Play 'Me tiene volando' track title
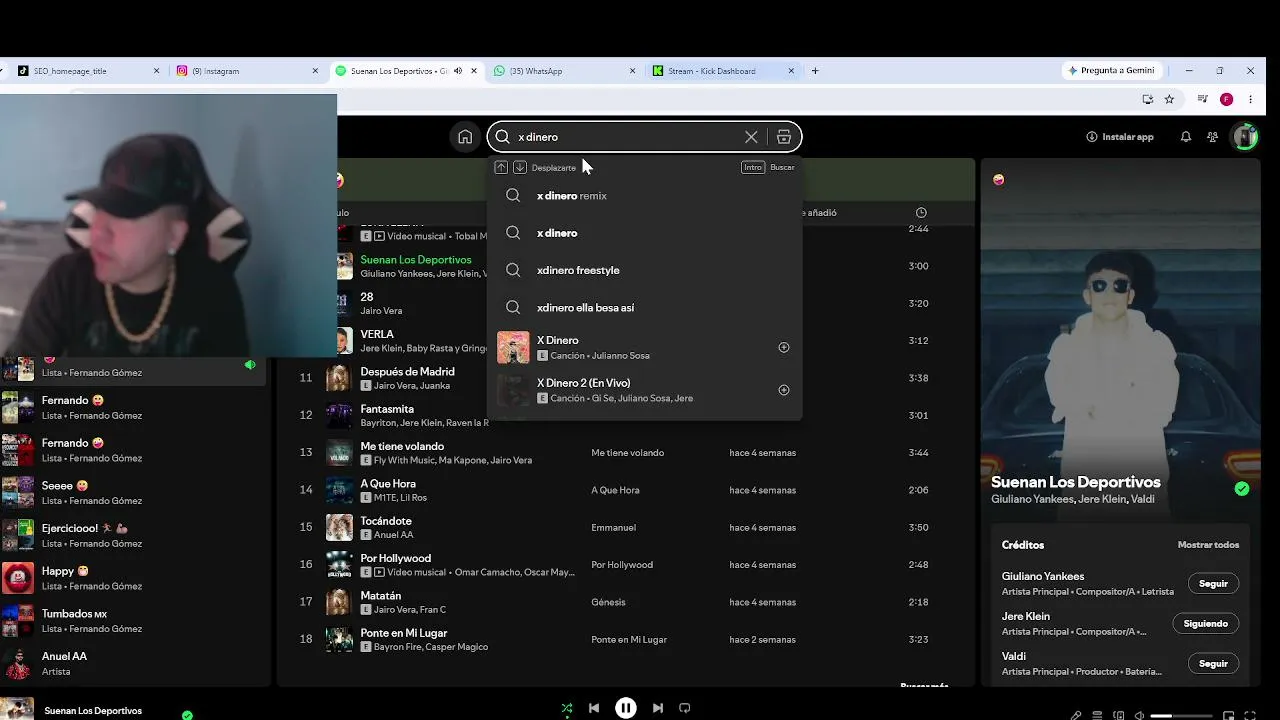Image resolution: width=1280 pixels, height=720 pixels. [402, 446]
